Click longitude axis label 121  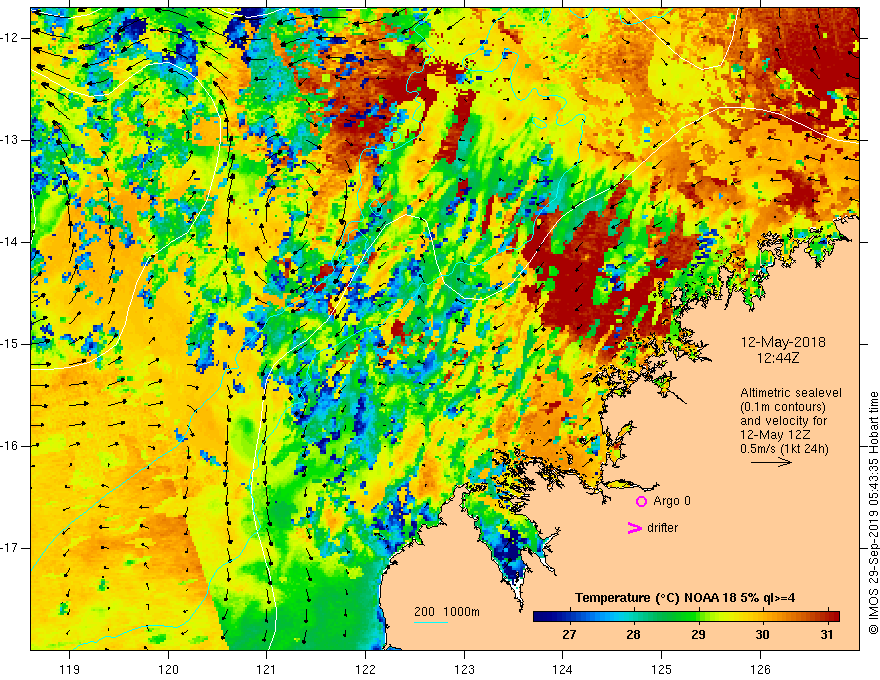(267, 669)
